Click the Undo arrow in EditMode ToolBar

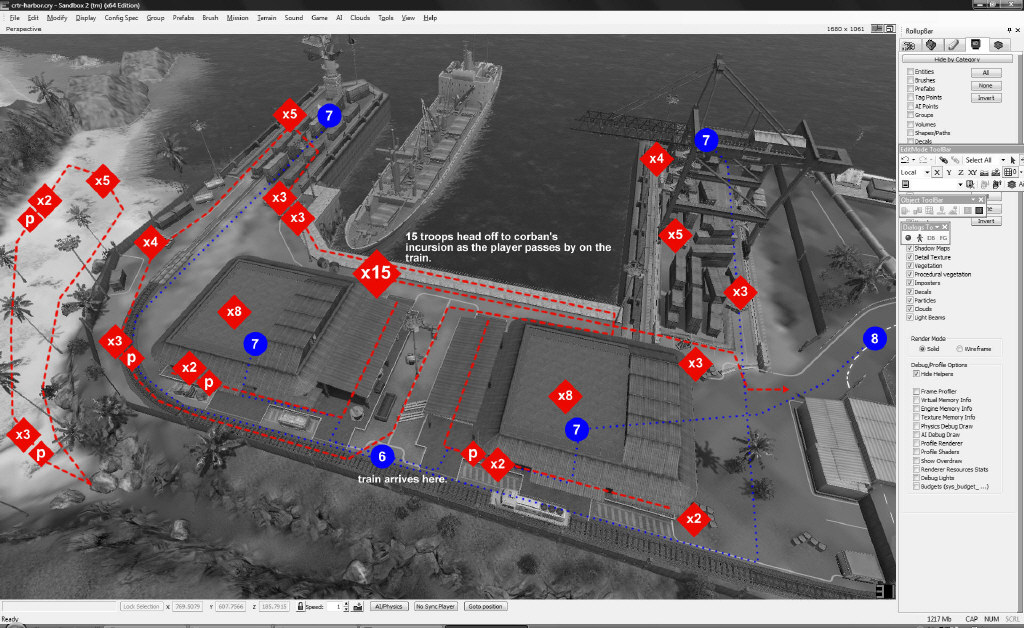point(905,160)
